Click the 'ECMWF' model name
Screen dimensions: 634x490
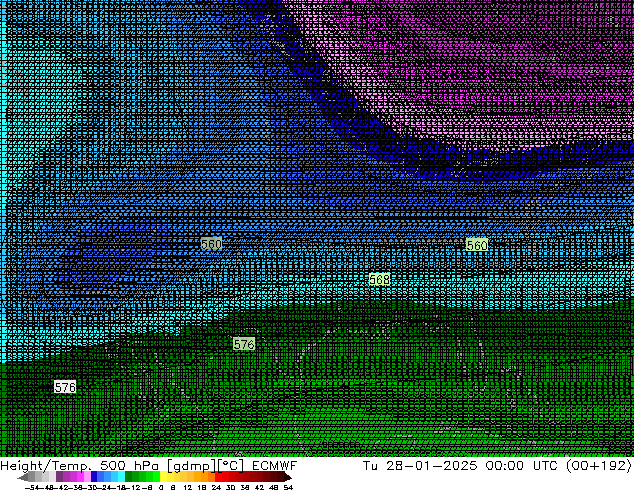click(275, 466)
